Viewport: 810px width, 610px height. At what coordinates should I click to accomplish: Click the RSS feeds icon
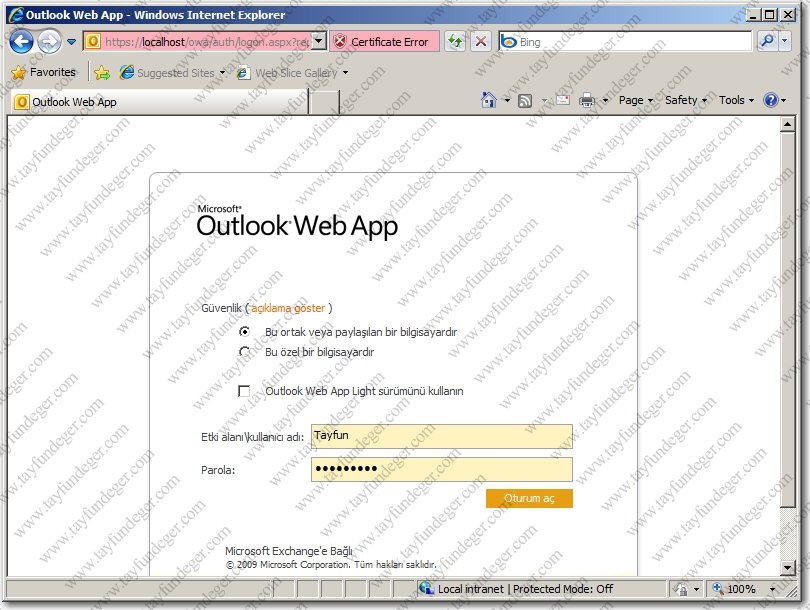tap(525, 100)
